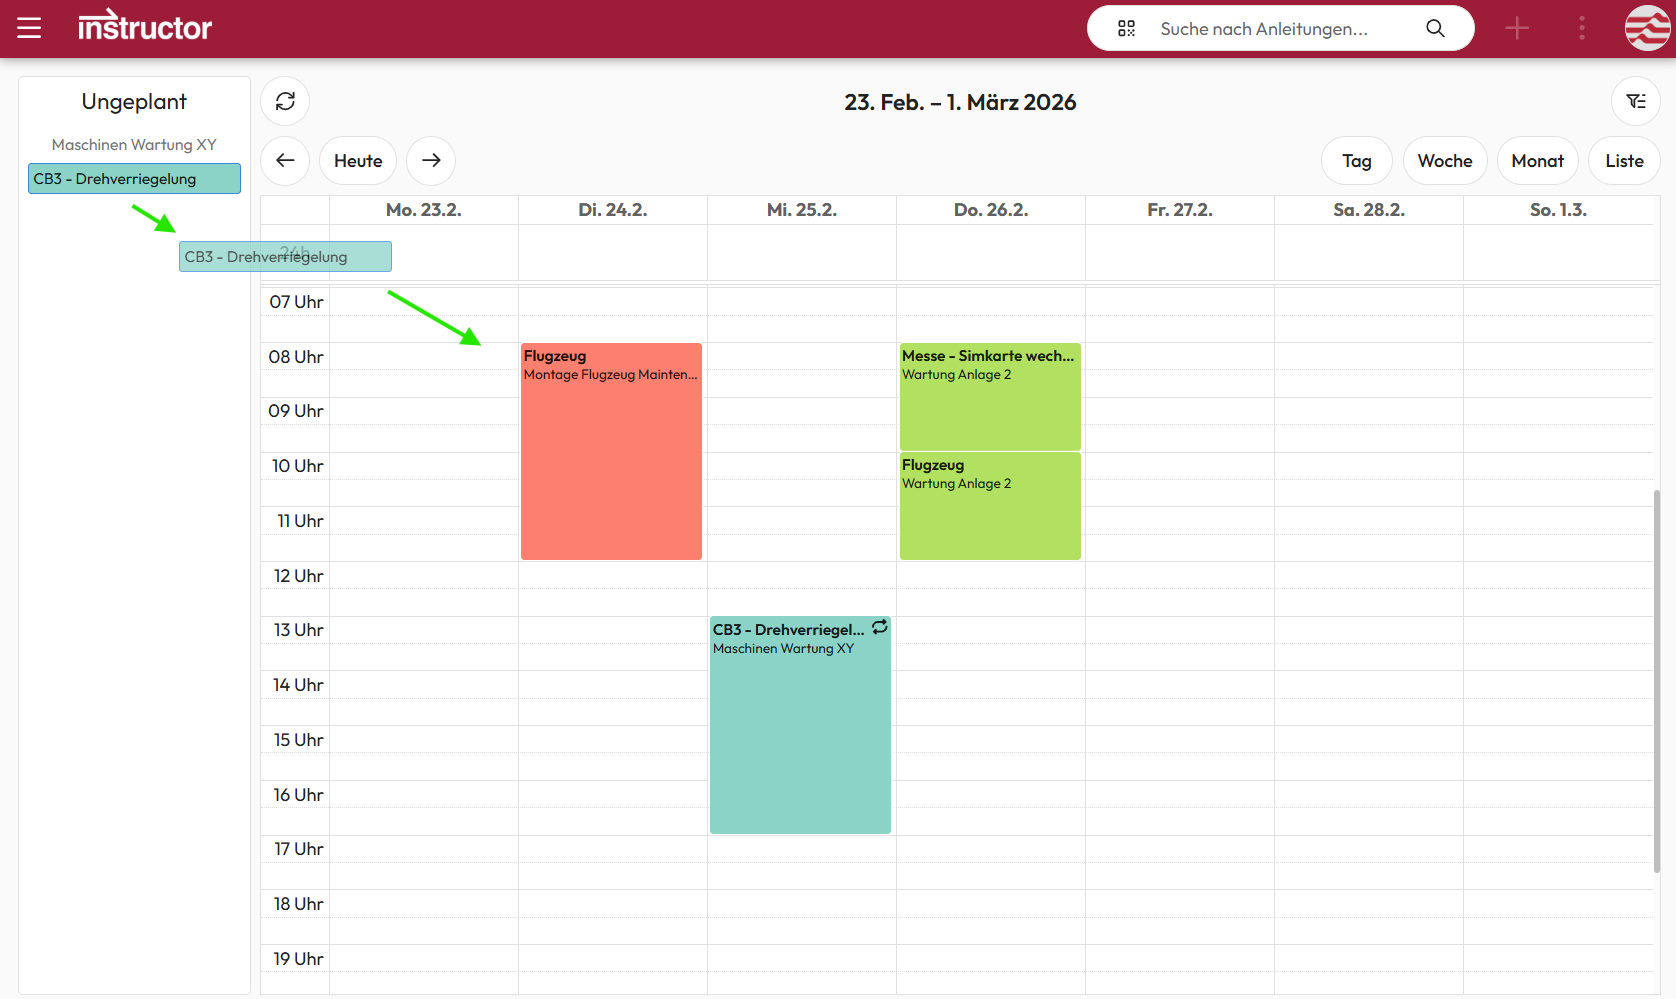This screenshot has height=999, width=1676.
Task: Go to the previous week
Action: (285, 160)
